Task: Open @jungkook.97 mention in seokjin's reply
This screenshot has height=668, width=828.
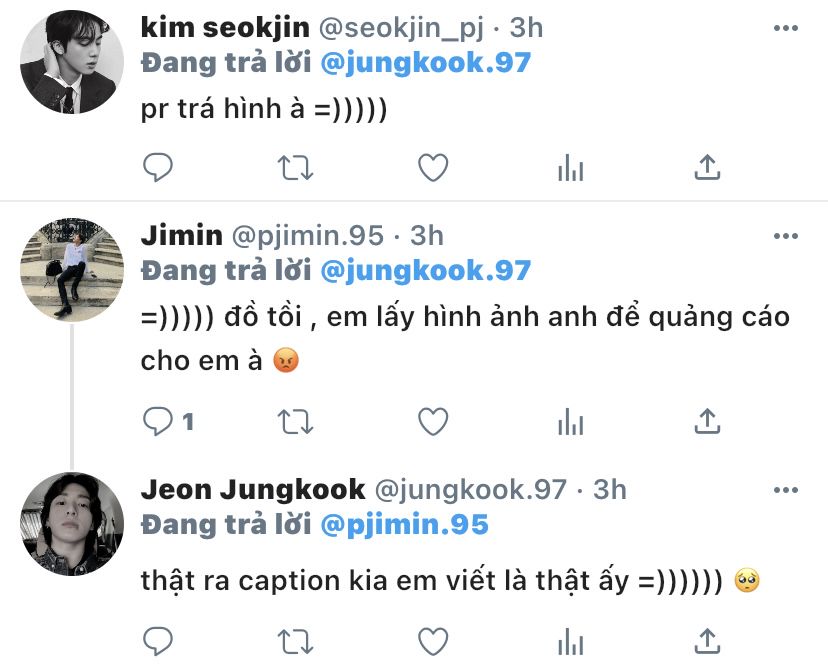Action: pyautogui.click(x=425, y=62)
